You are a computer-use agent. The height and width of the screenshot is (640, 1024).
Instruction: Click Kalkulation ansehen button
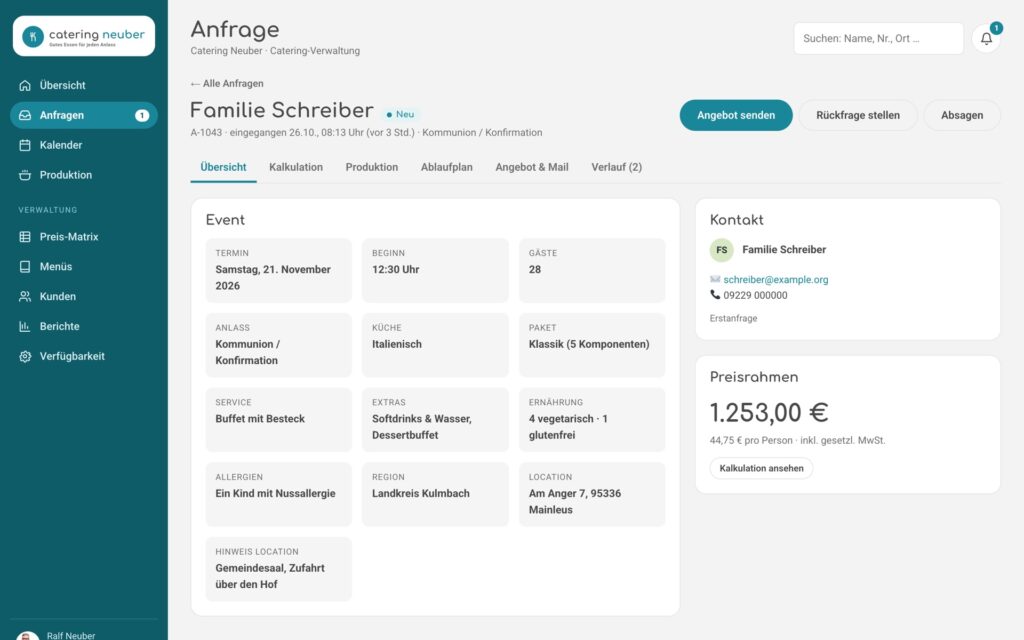coord(761,468)
